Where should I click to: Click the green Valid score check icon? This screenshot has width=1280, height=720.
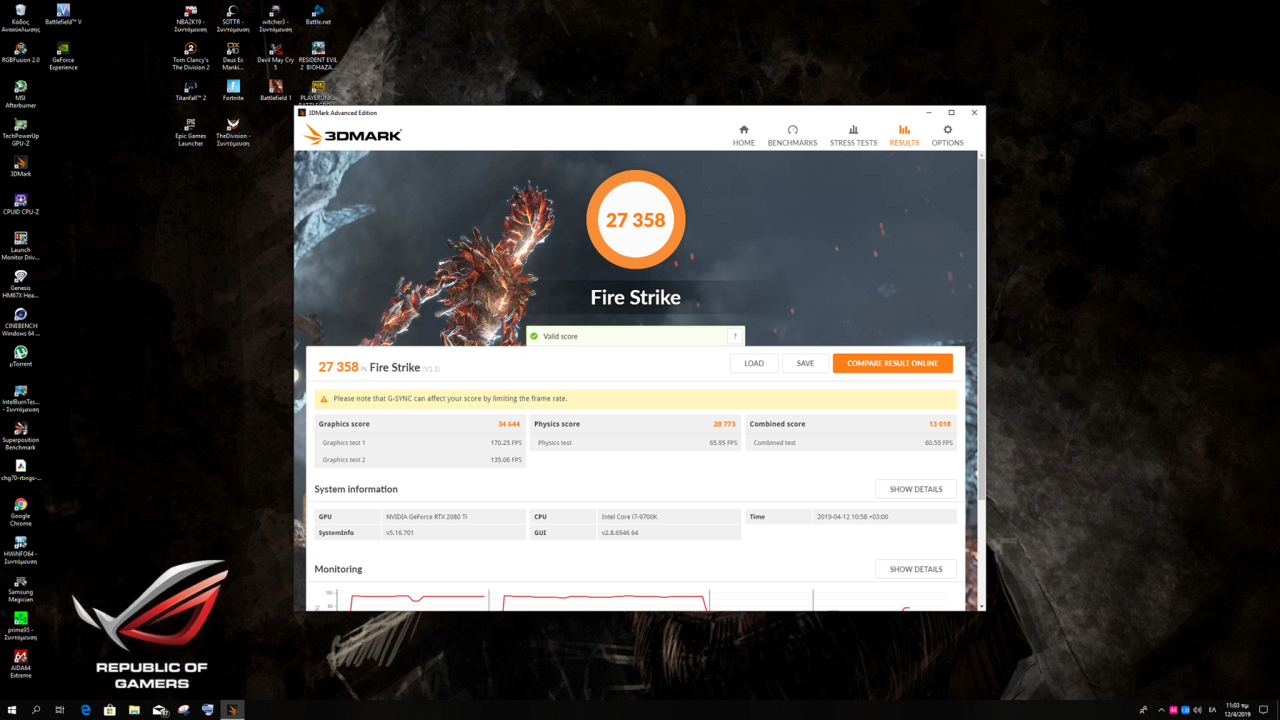(x=534, y=336)
